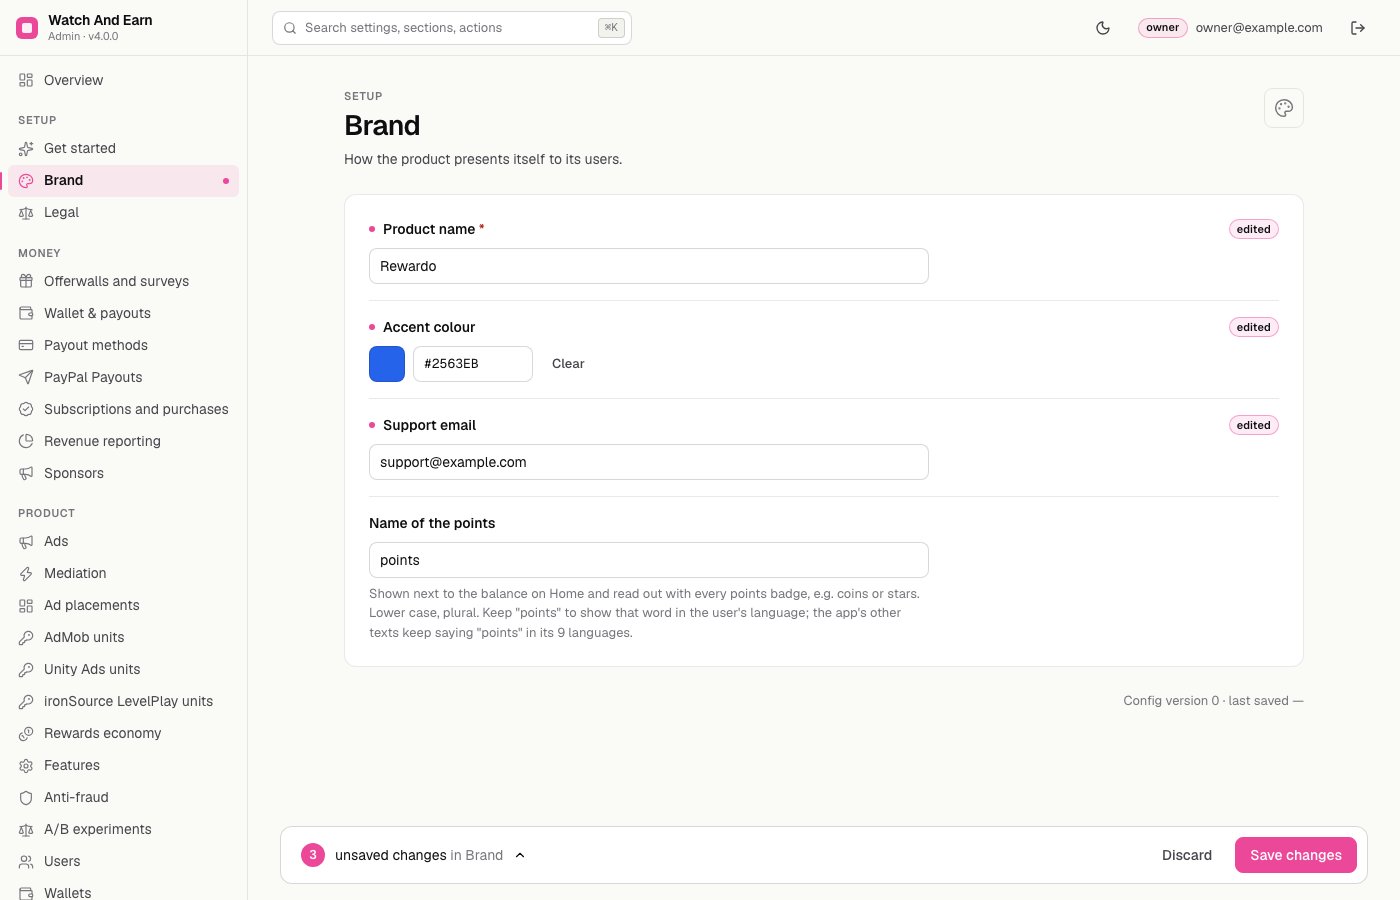The width and height of the screenshot is (1400, 900).
Task: Go to Unity Ads units
Action: click(x=123, y=669)
